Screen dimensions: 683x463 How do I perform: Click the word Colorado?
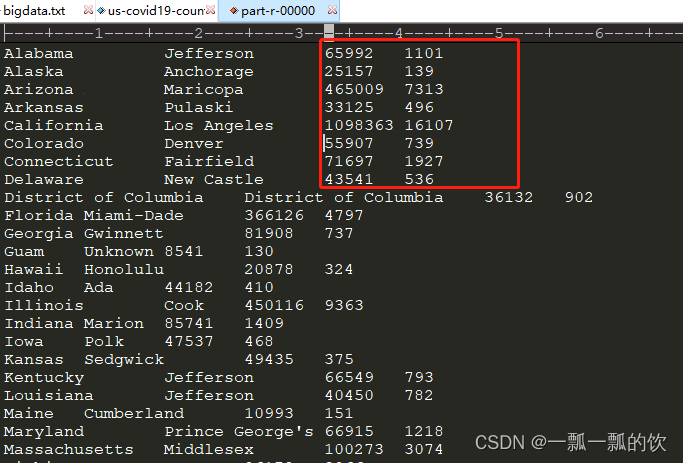point(44,143)
